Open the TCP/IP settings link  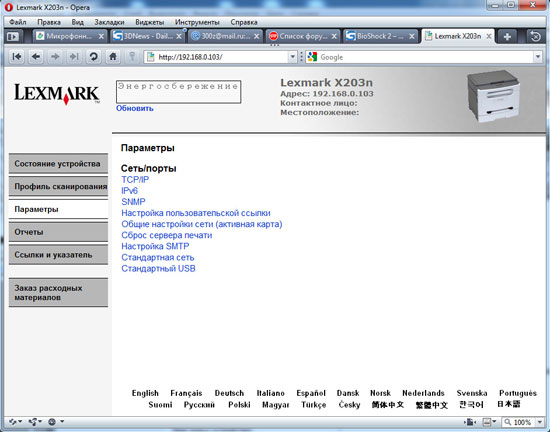135,180
